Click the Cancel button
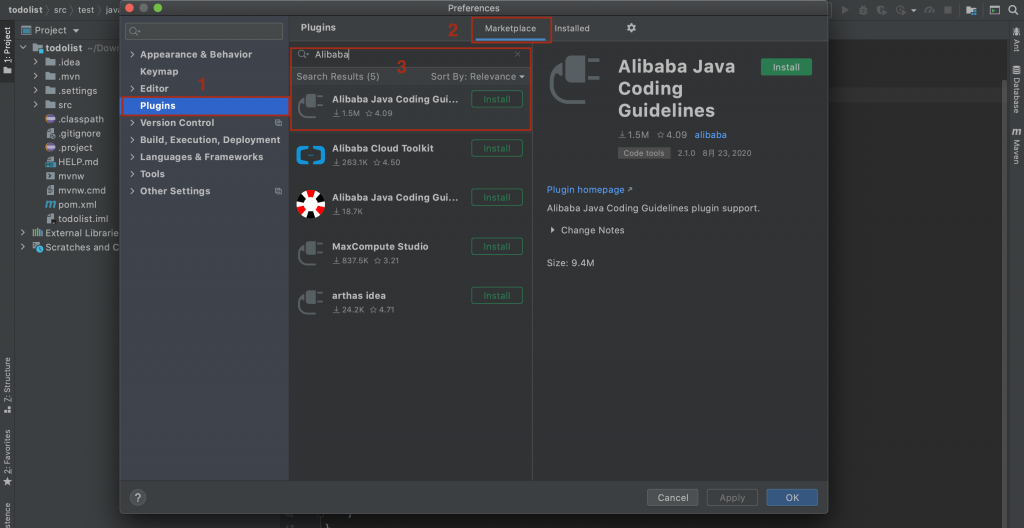The height and width of the screenshot is (528, 1024). click(673, 497)
